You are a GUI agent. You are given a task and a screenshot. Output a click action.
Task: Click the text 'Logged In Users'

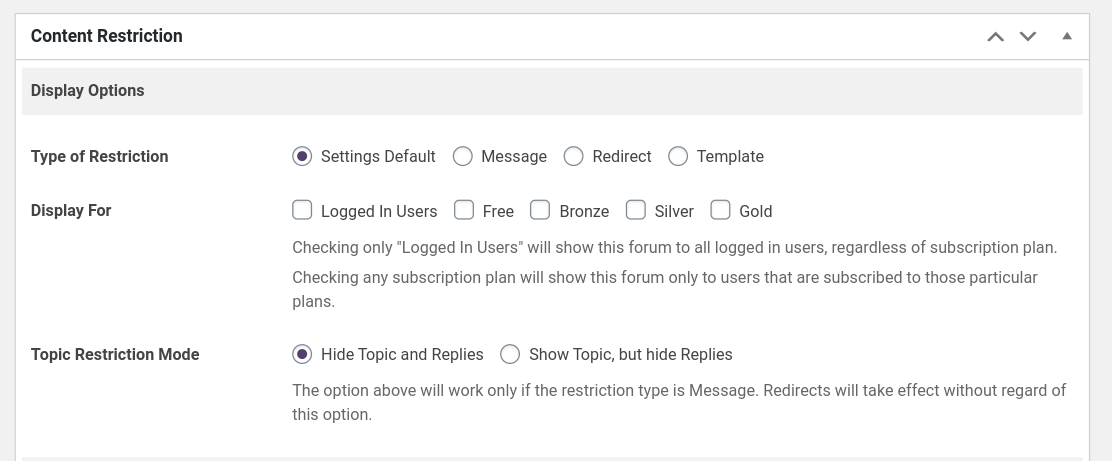[379, 211]
